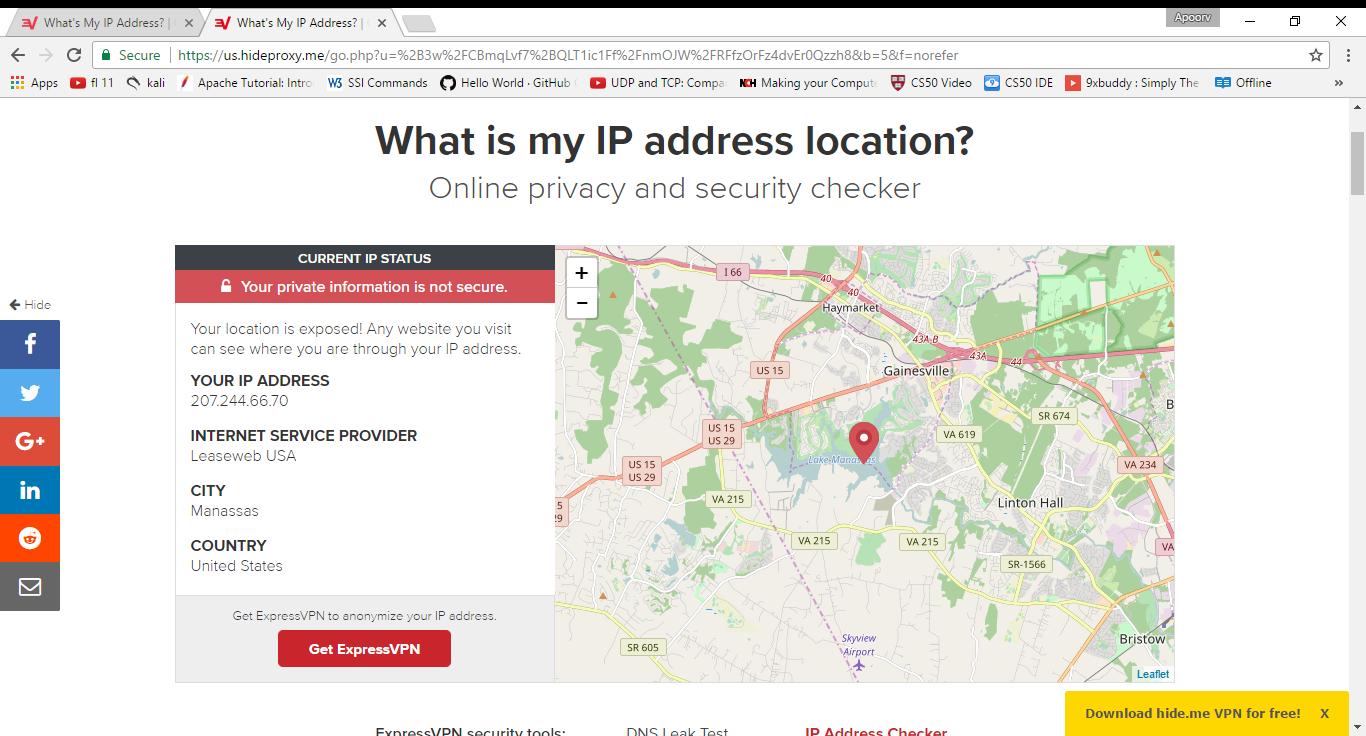The width and height of the screenshot is (1366, 736).
Task: Open kali bookmark
Action: click(146, 83)
